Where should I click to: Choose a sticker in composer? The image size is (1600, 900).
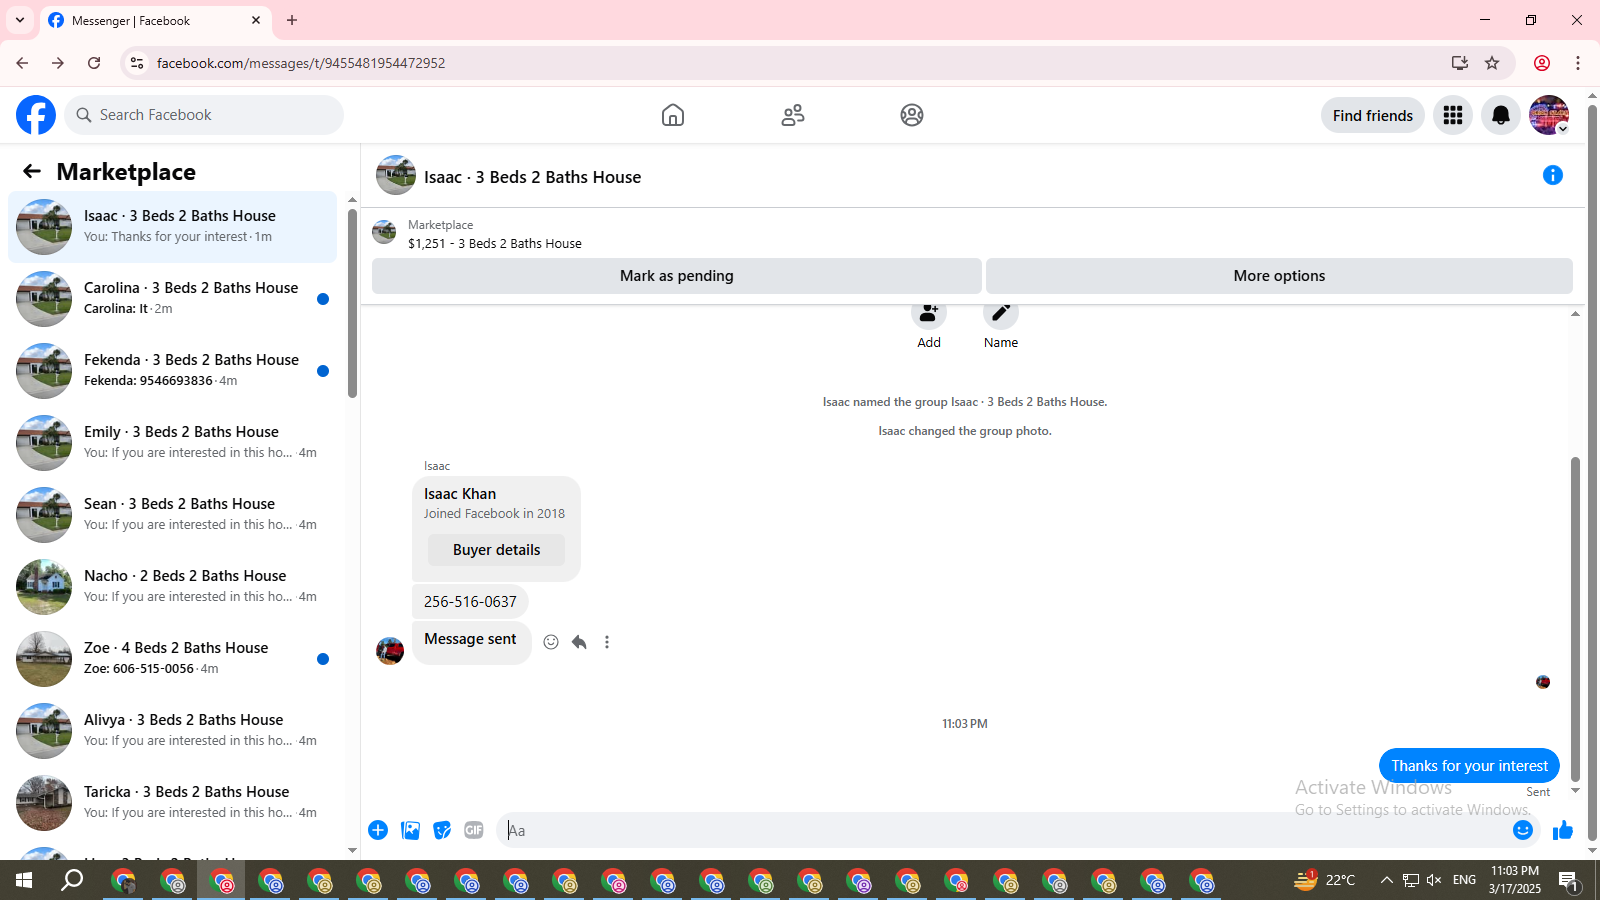tap(442, 830)
